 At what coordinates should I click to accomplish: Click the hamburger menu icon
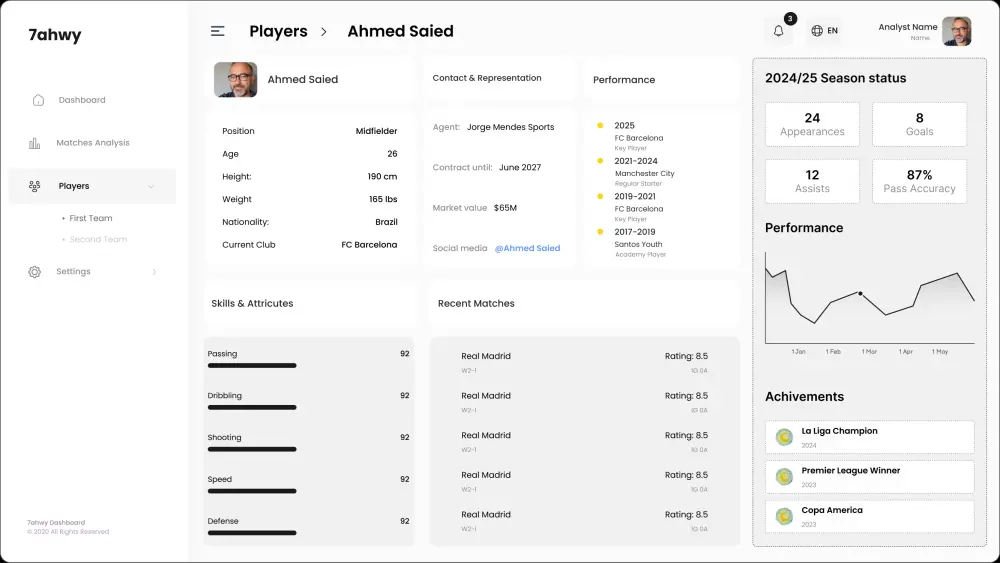point(217,31)
